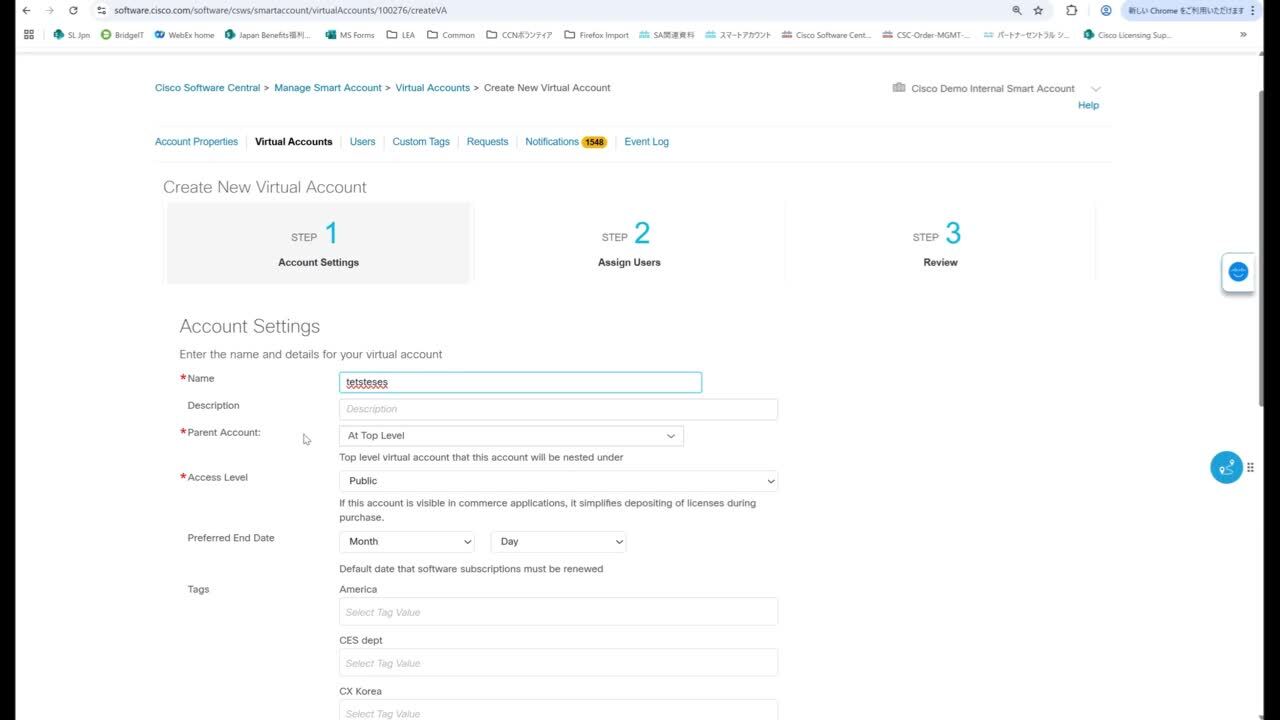Open the Firefox Import bookmark folder
The image size is (1280, 720).
(596, 34)
